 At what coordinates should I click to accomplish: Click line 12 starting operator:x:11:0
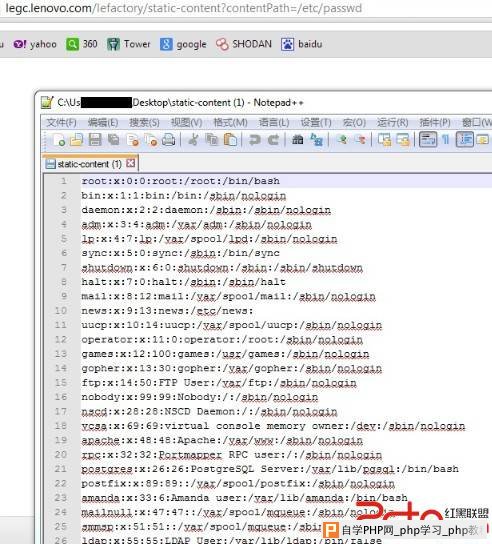click(x=222, y=340)
